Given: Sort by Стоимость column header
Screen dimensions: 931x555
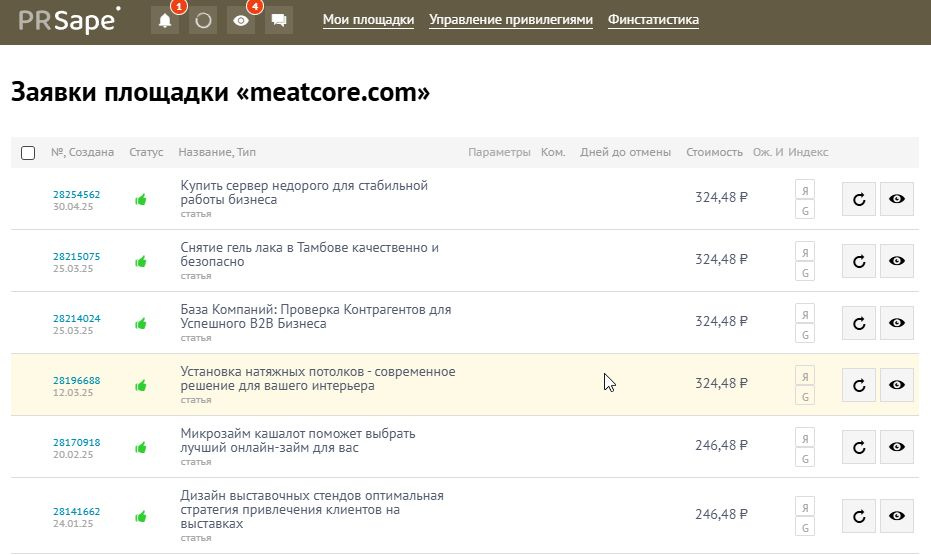Looking at the screenshot, I should pos(714,152).
